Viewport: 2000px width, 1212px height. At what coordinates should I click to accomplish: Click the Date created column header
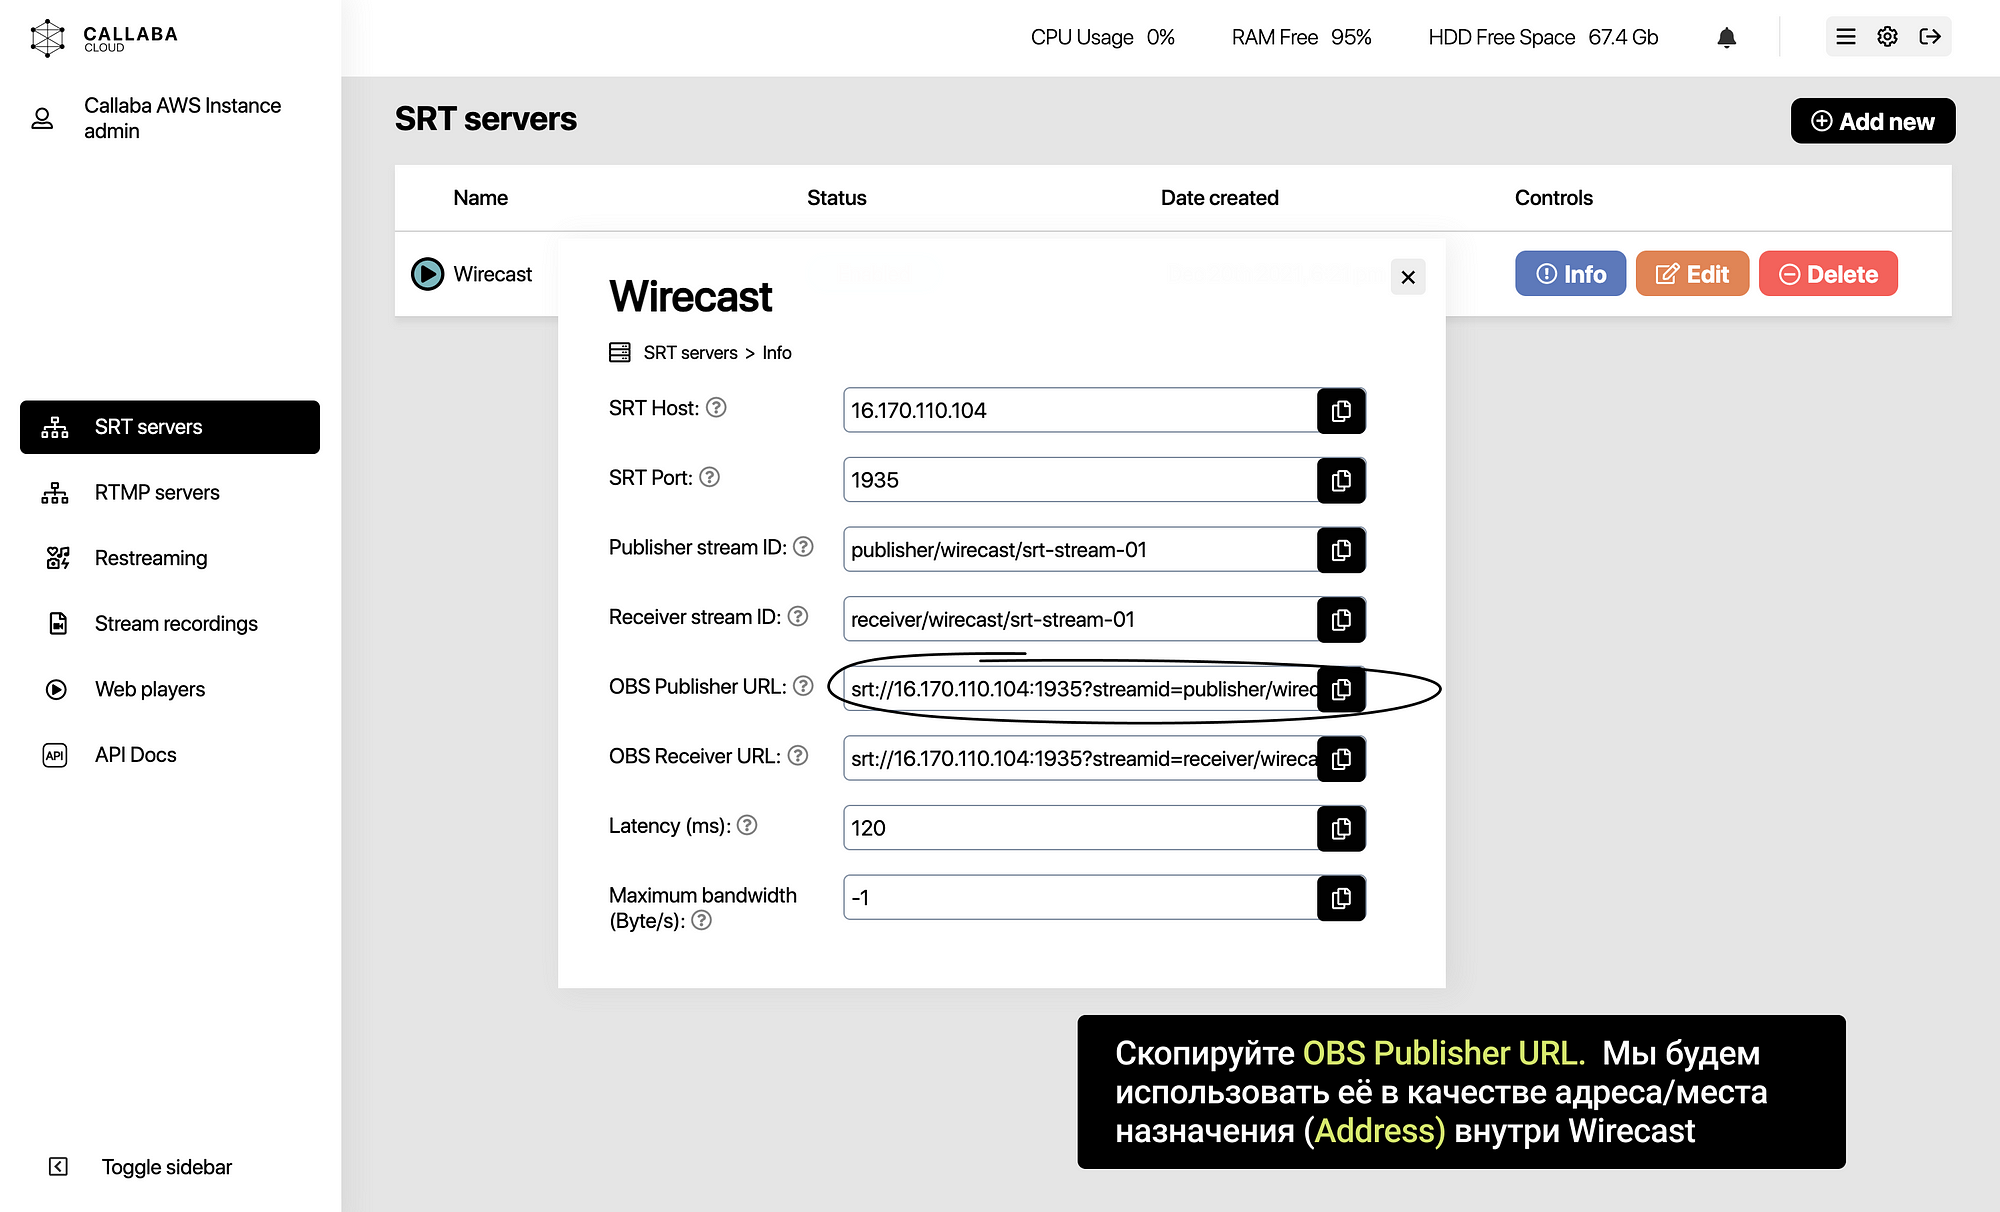tap(1219, 198)
